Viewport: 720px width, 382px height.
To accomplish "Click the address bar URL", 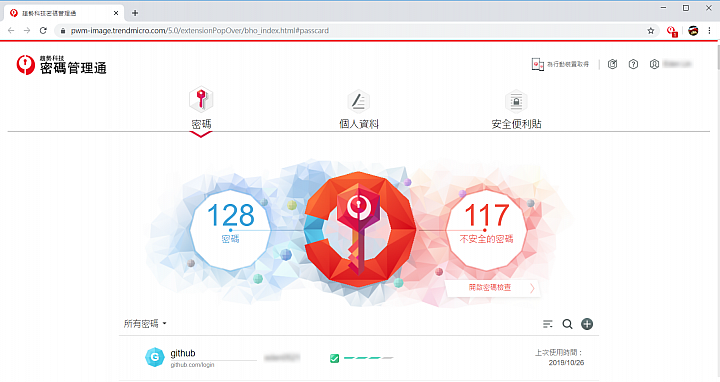I will pos(200,31).
